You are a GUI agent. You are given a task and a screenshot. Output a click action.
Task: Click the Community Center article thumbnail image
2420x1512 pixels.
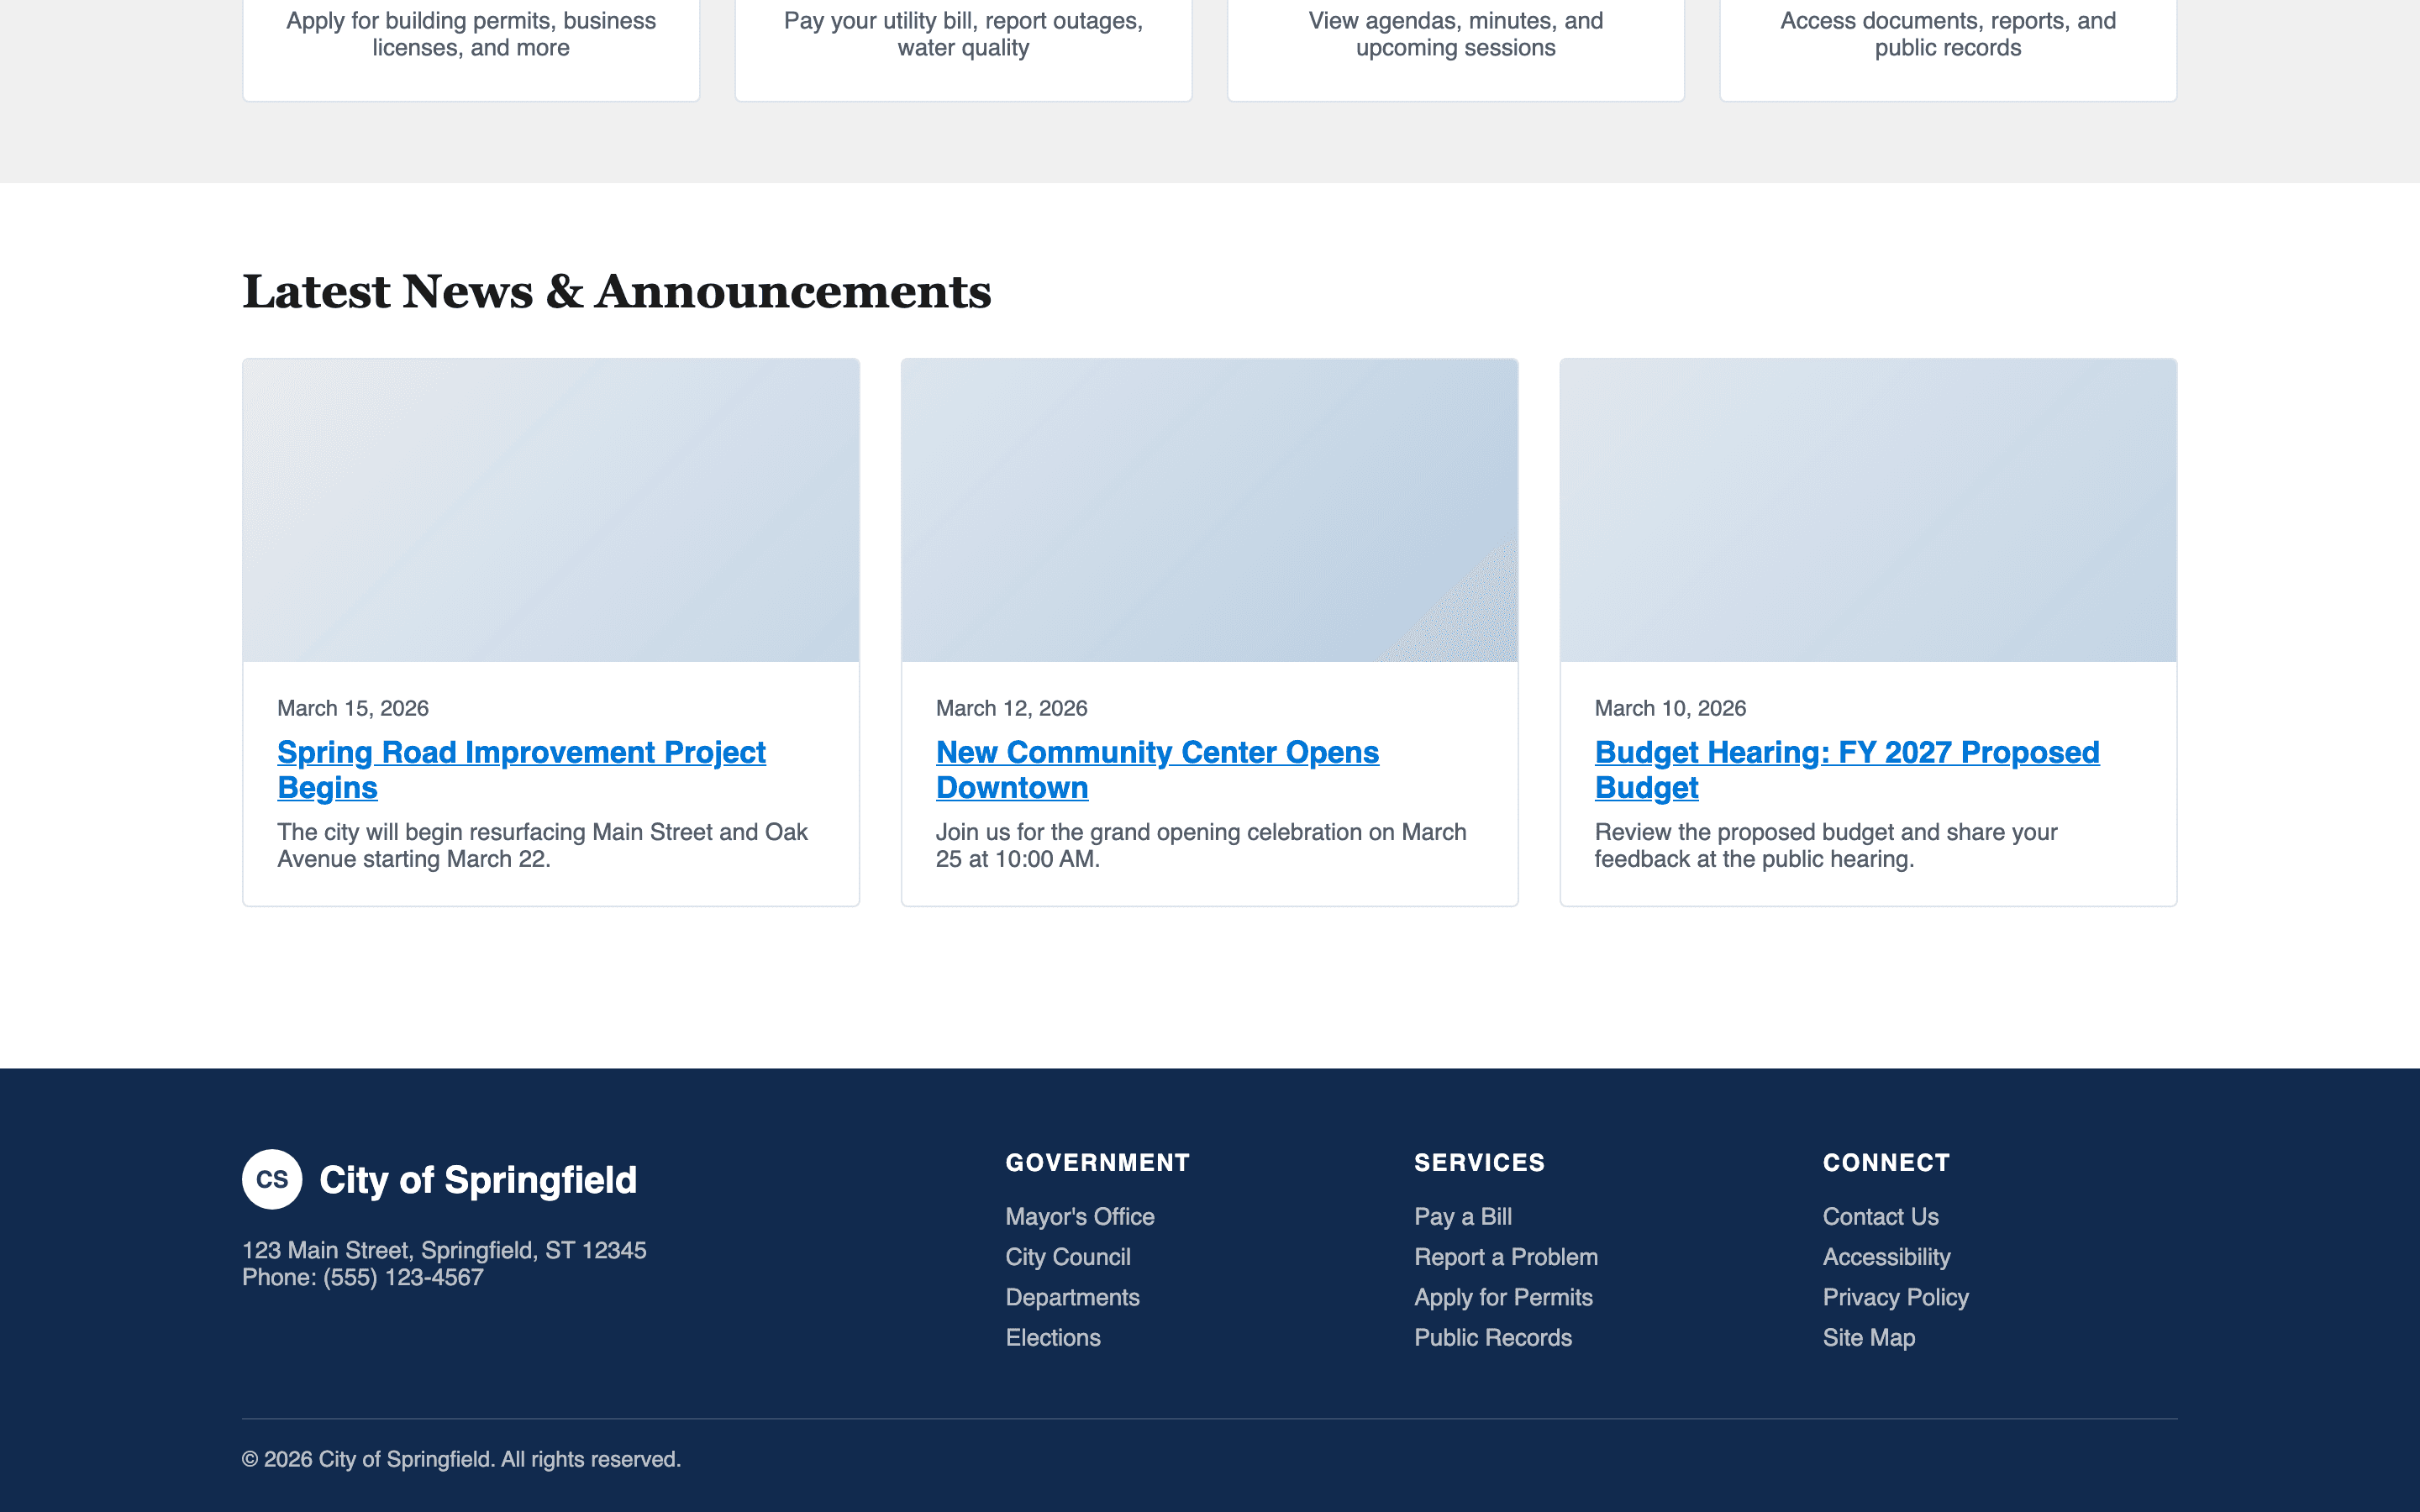1209,510
